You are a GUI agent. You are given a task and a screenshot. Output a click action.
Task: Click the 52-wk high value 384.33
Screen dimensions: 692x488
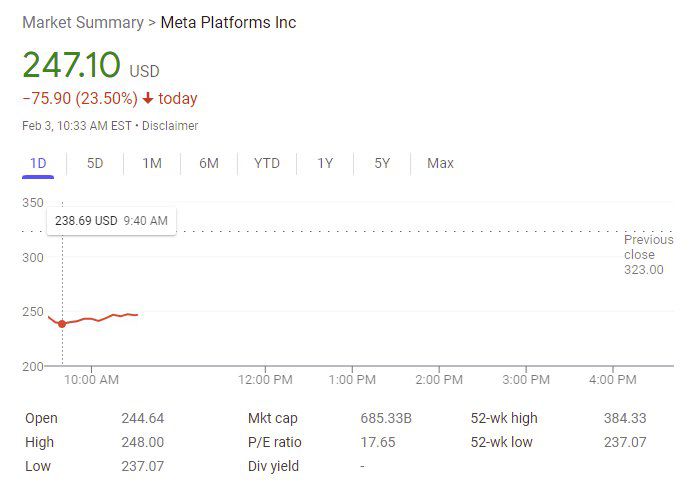tap(625, 418)
